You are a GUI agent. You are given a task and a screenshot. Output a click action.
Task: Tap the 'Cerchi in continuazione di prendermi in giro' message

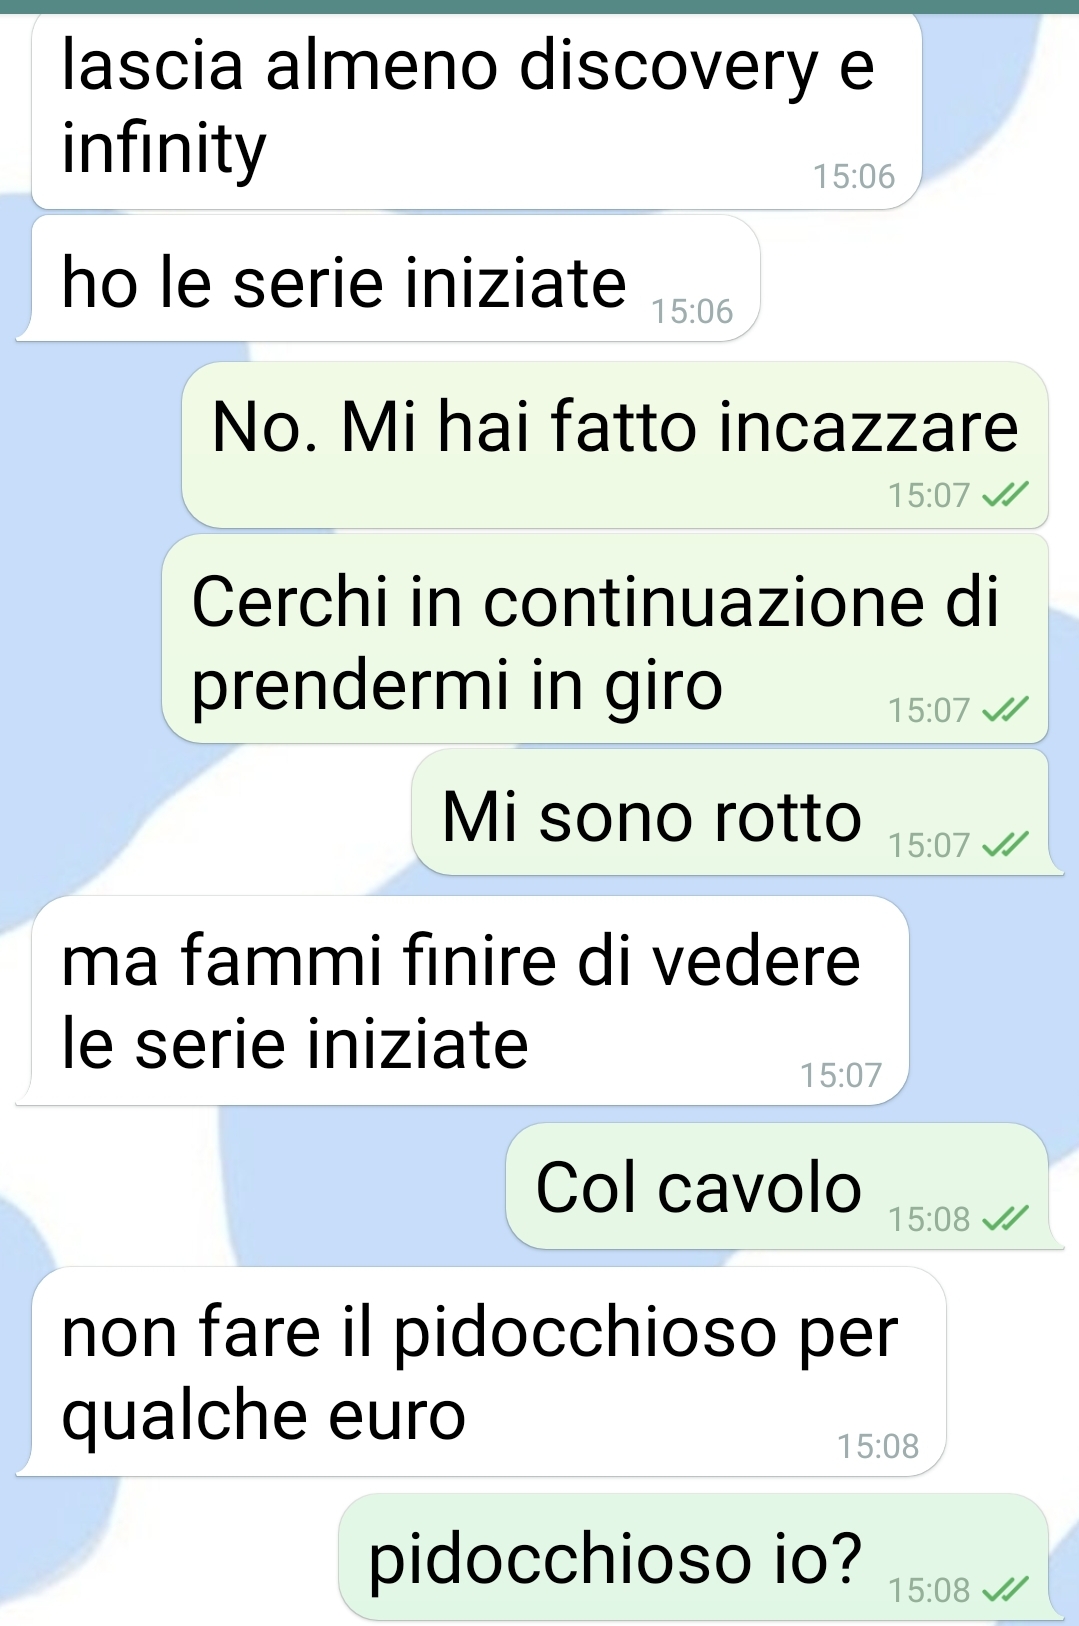click(605, 639)
